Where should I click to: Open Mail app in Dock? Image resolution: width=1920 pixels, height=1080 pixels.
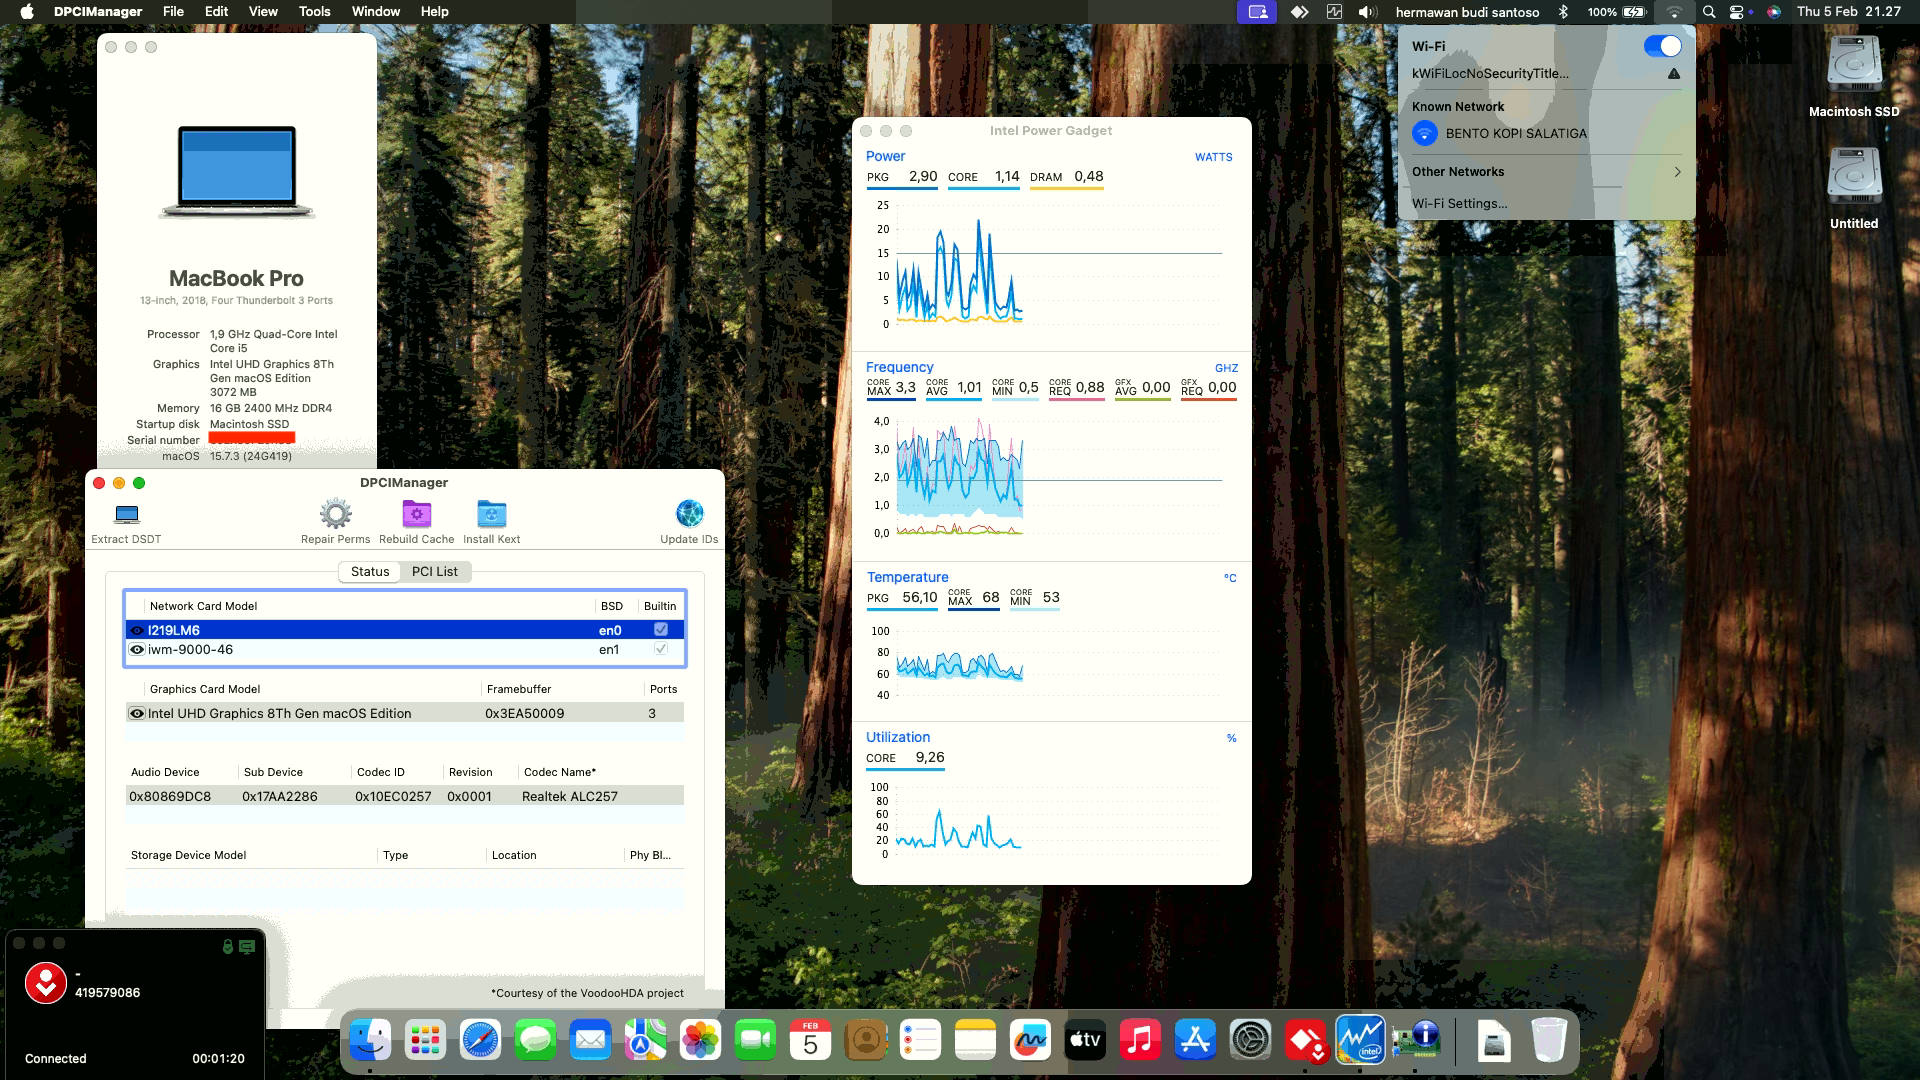point(590,1041)
